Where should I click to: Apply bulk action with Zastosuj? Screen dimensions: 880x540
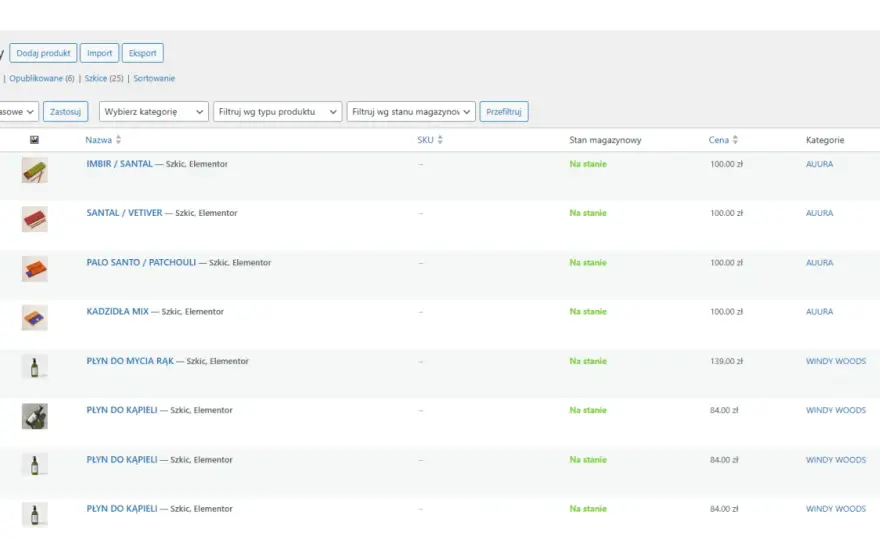coord(66,112)
